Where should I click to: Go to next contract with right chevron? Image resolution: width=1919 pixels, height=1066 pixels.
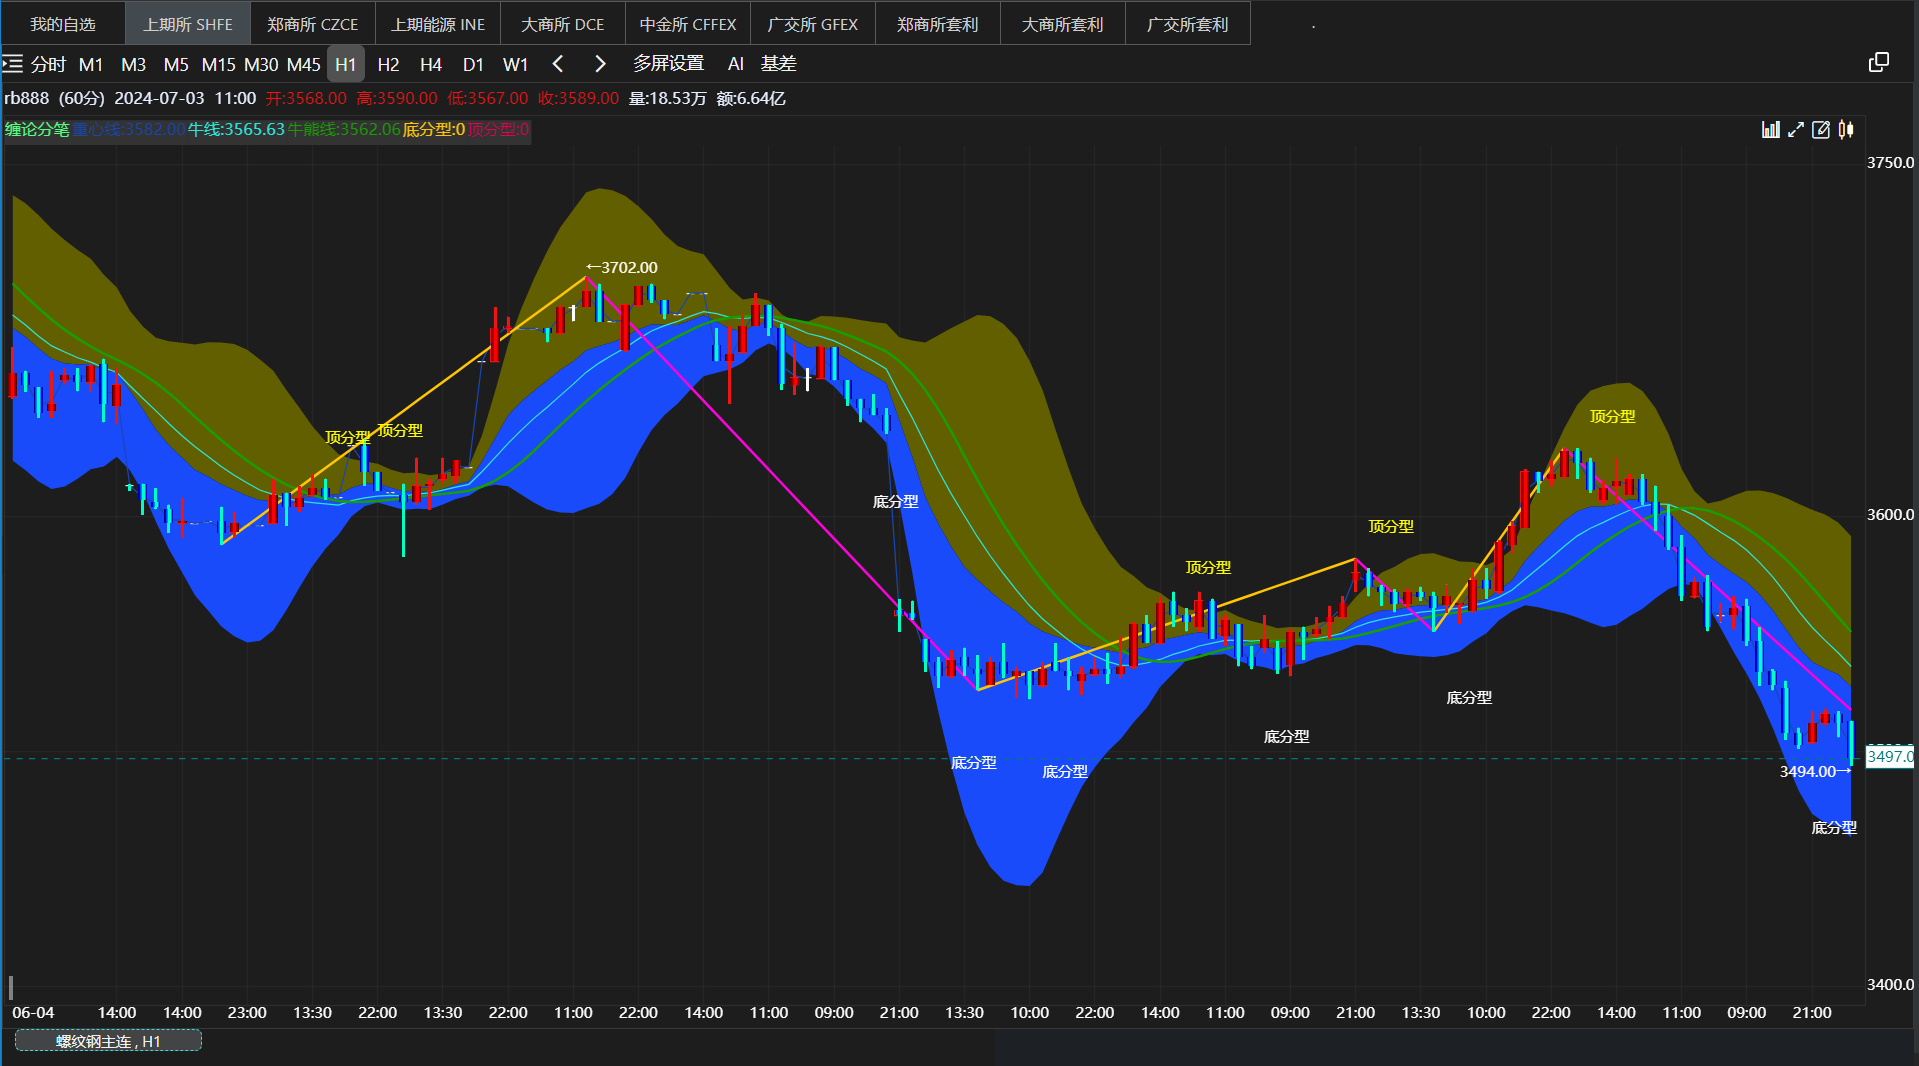pos(600,64)
